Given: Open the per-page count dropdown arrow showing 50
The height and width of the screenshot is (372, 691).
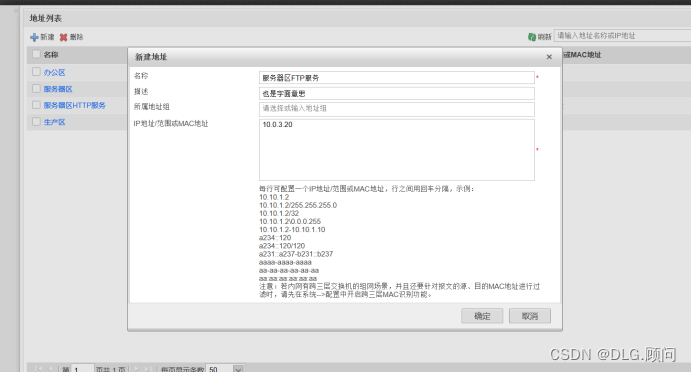Looking at the screenshot, I should (238, 369).
